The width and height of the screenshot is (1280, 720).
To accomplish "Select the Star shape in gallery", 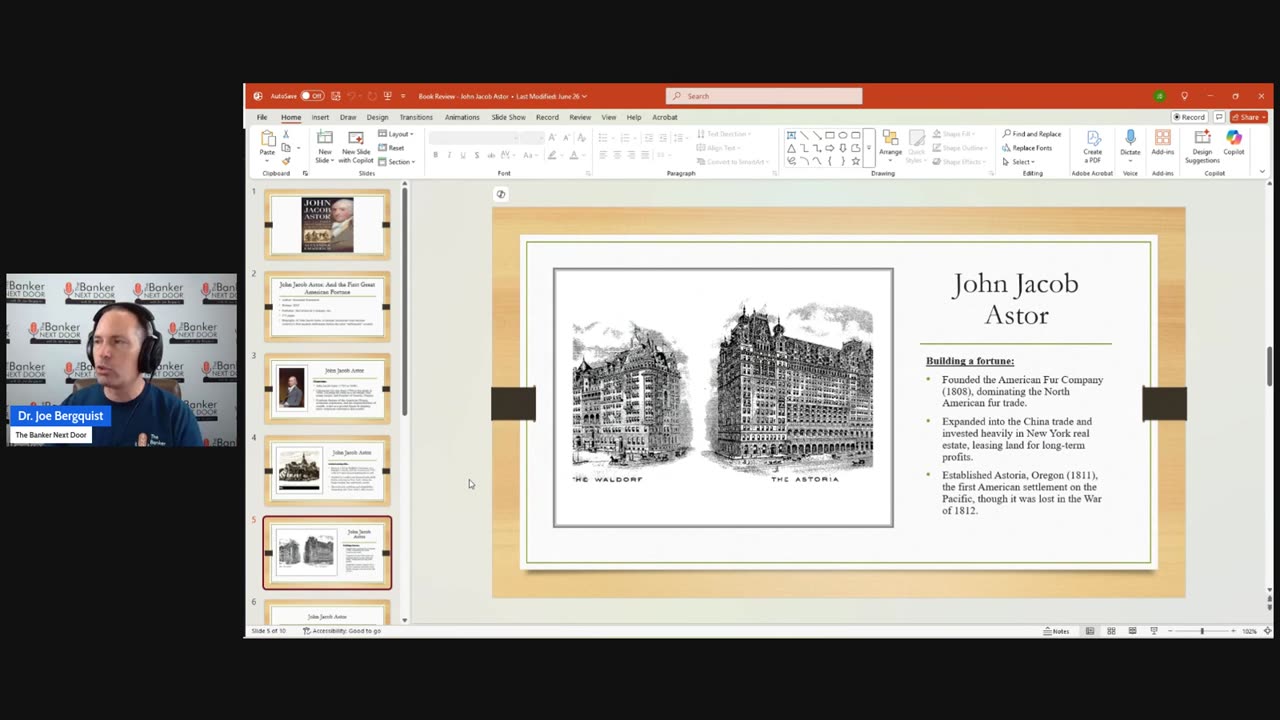I will (x=856, y=161).
